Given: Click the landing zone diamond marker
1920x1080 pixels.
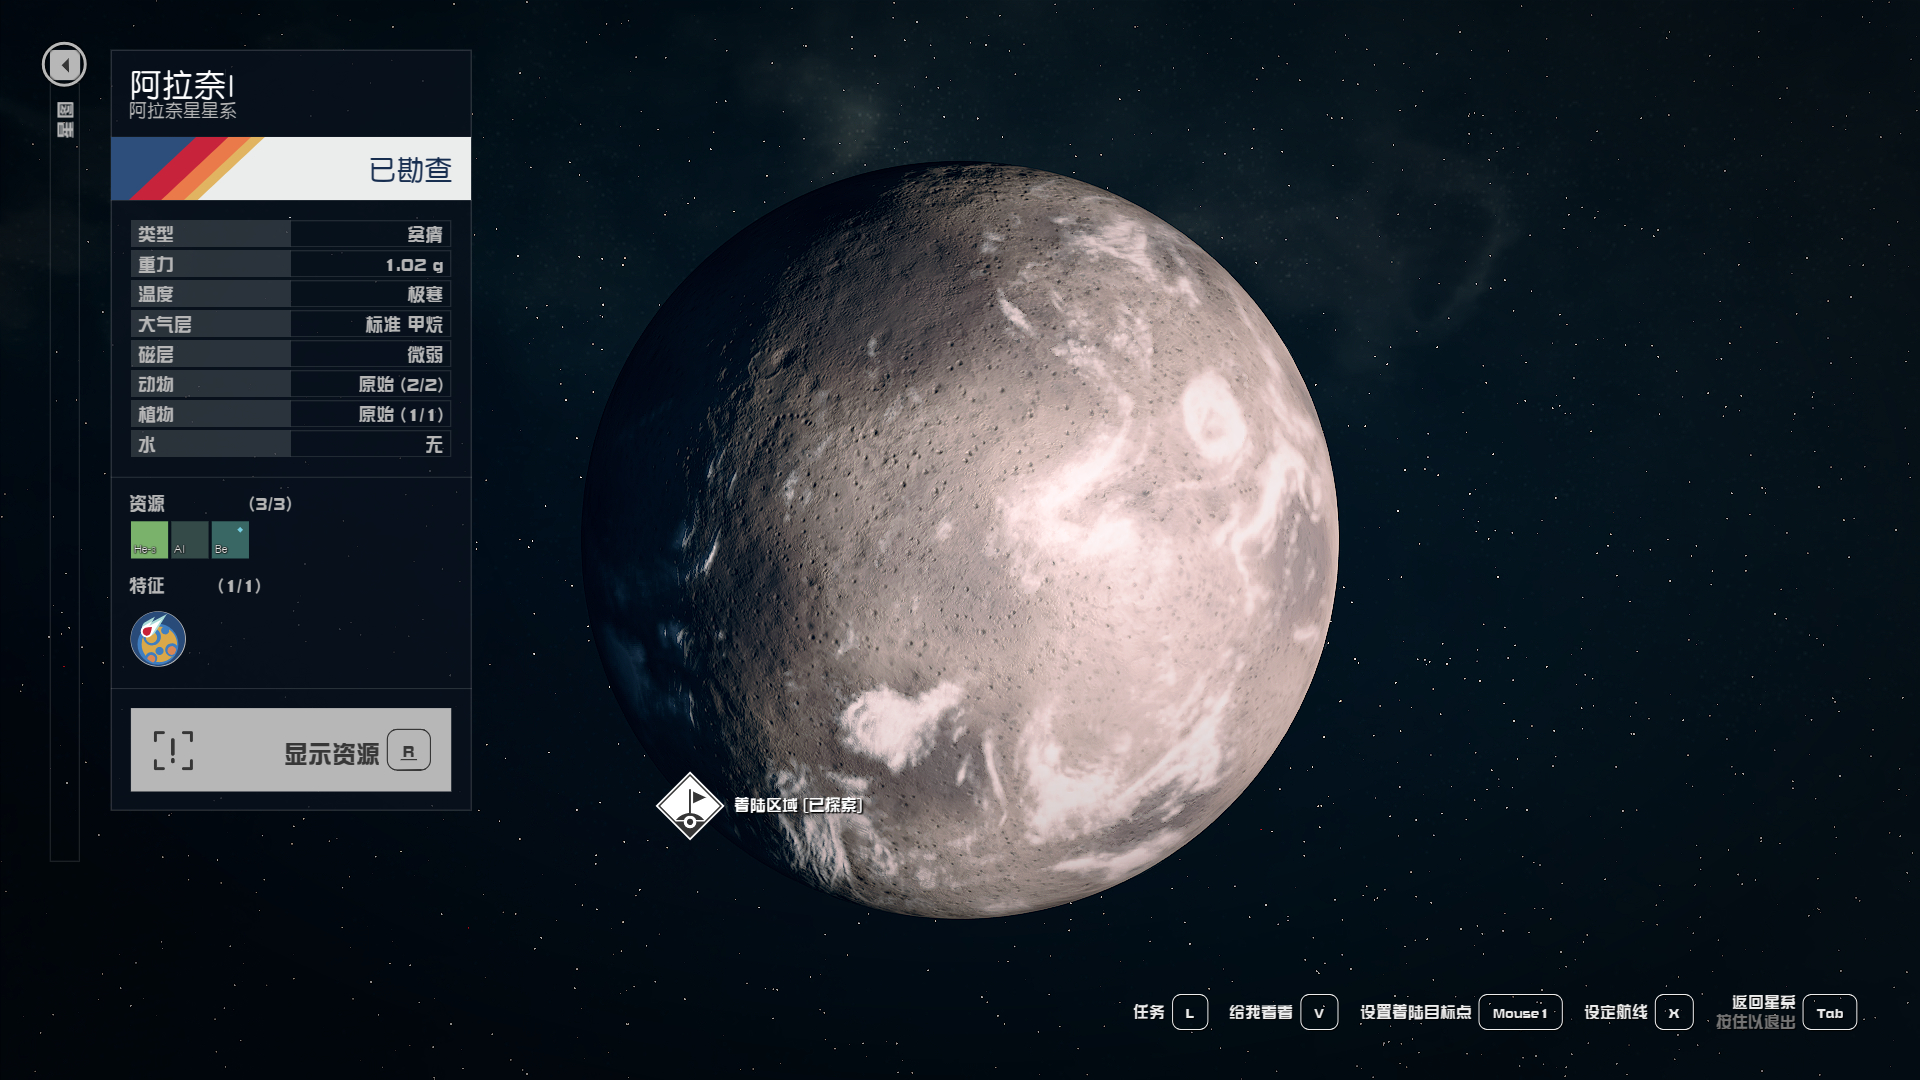Looking at the screenshot, I should pos(690,805).
